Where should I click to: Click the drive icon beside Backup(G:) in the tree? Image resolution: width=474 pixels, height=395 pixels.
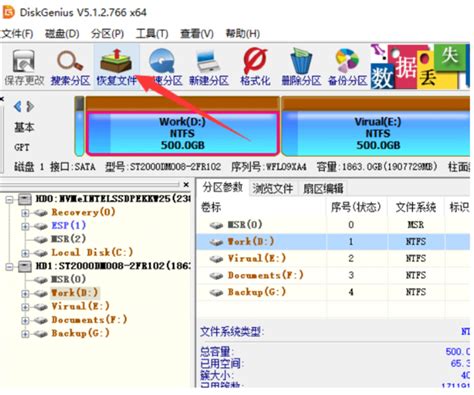coord(41,333)
